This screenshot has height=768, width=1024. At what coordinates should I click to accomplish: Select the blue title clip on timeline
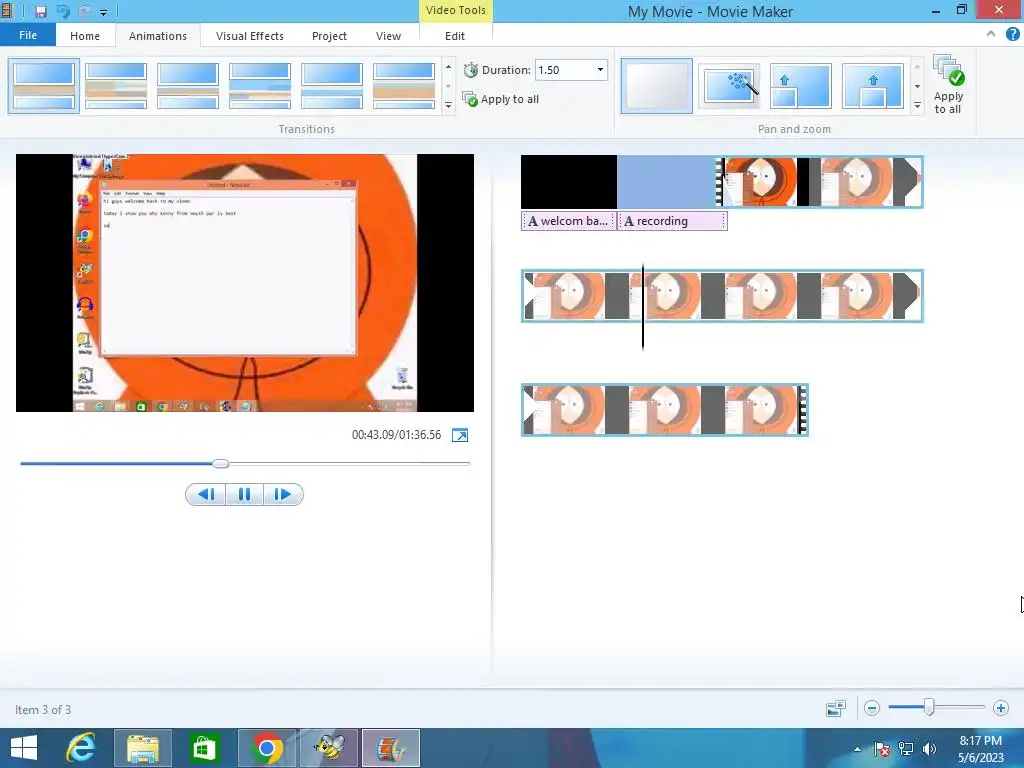coord(666,182)
